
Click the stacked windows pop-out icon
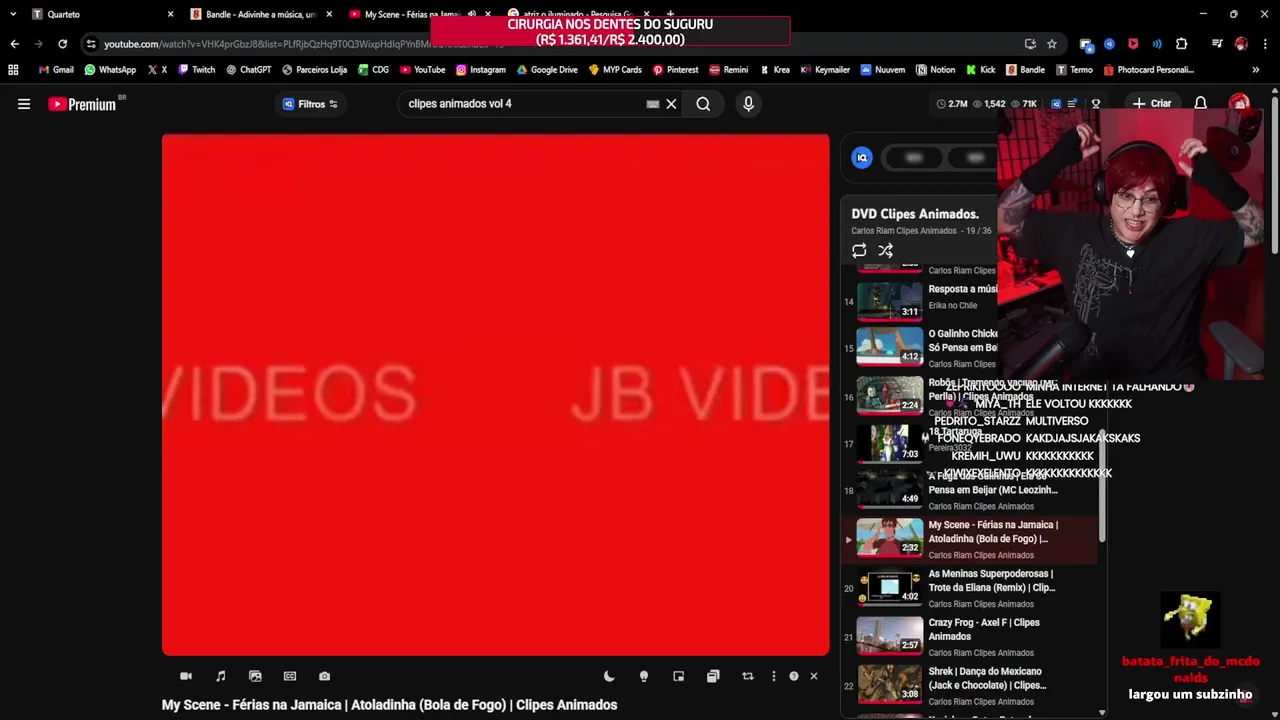pos(713,676)
